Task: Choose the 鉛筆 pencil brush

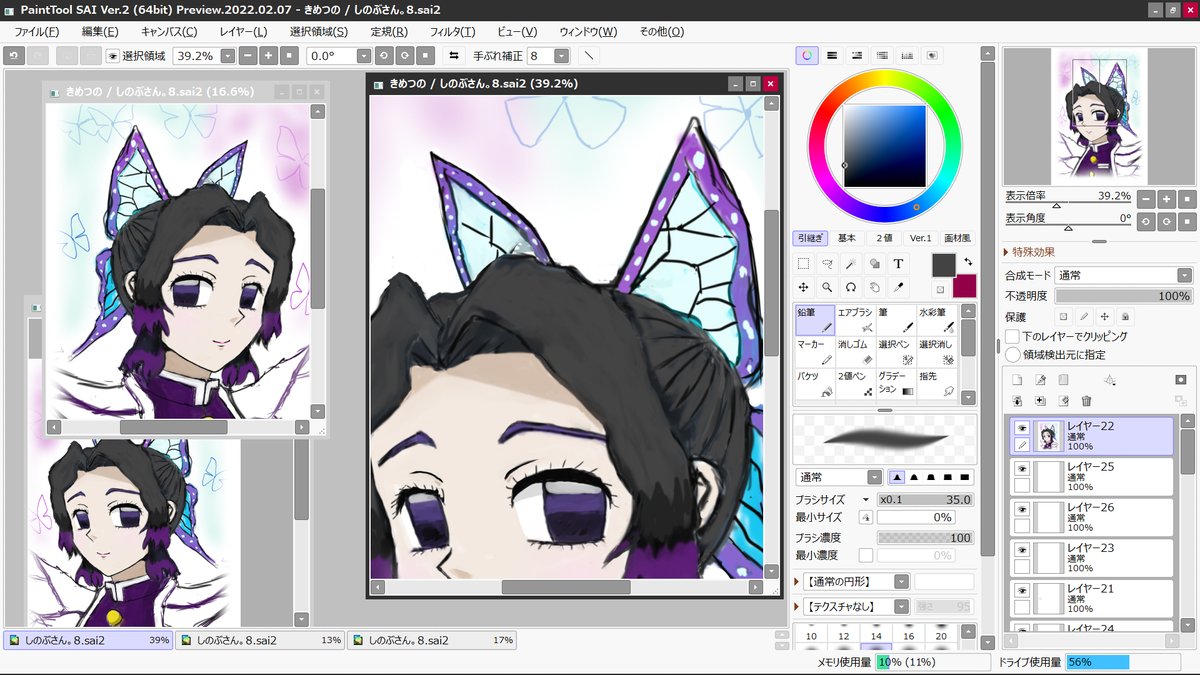Action: [814, 320]
